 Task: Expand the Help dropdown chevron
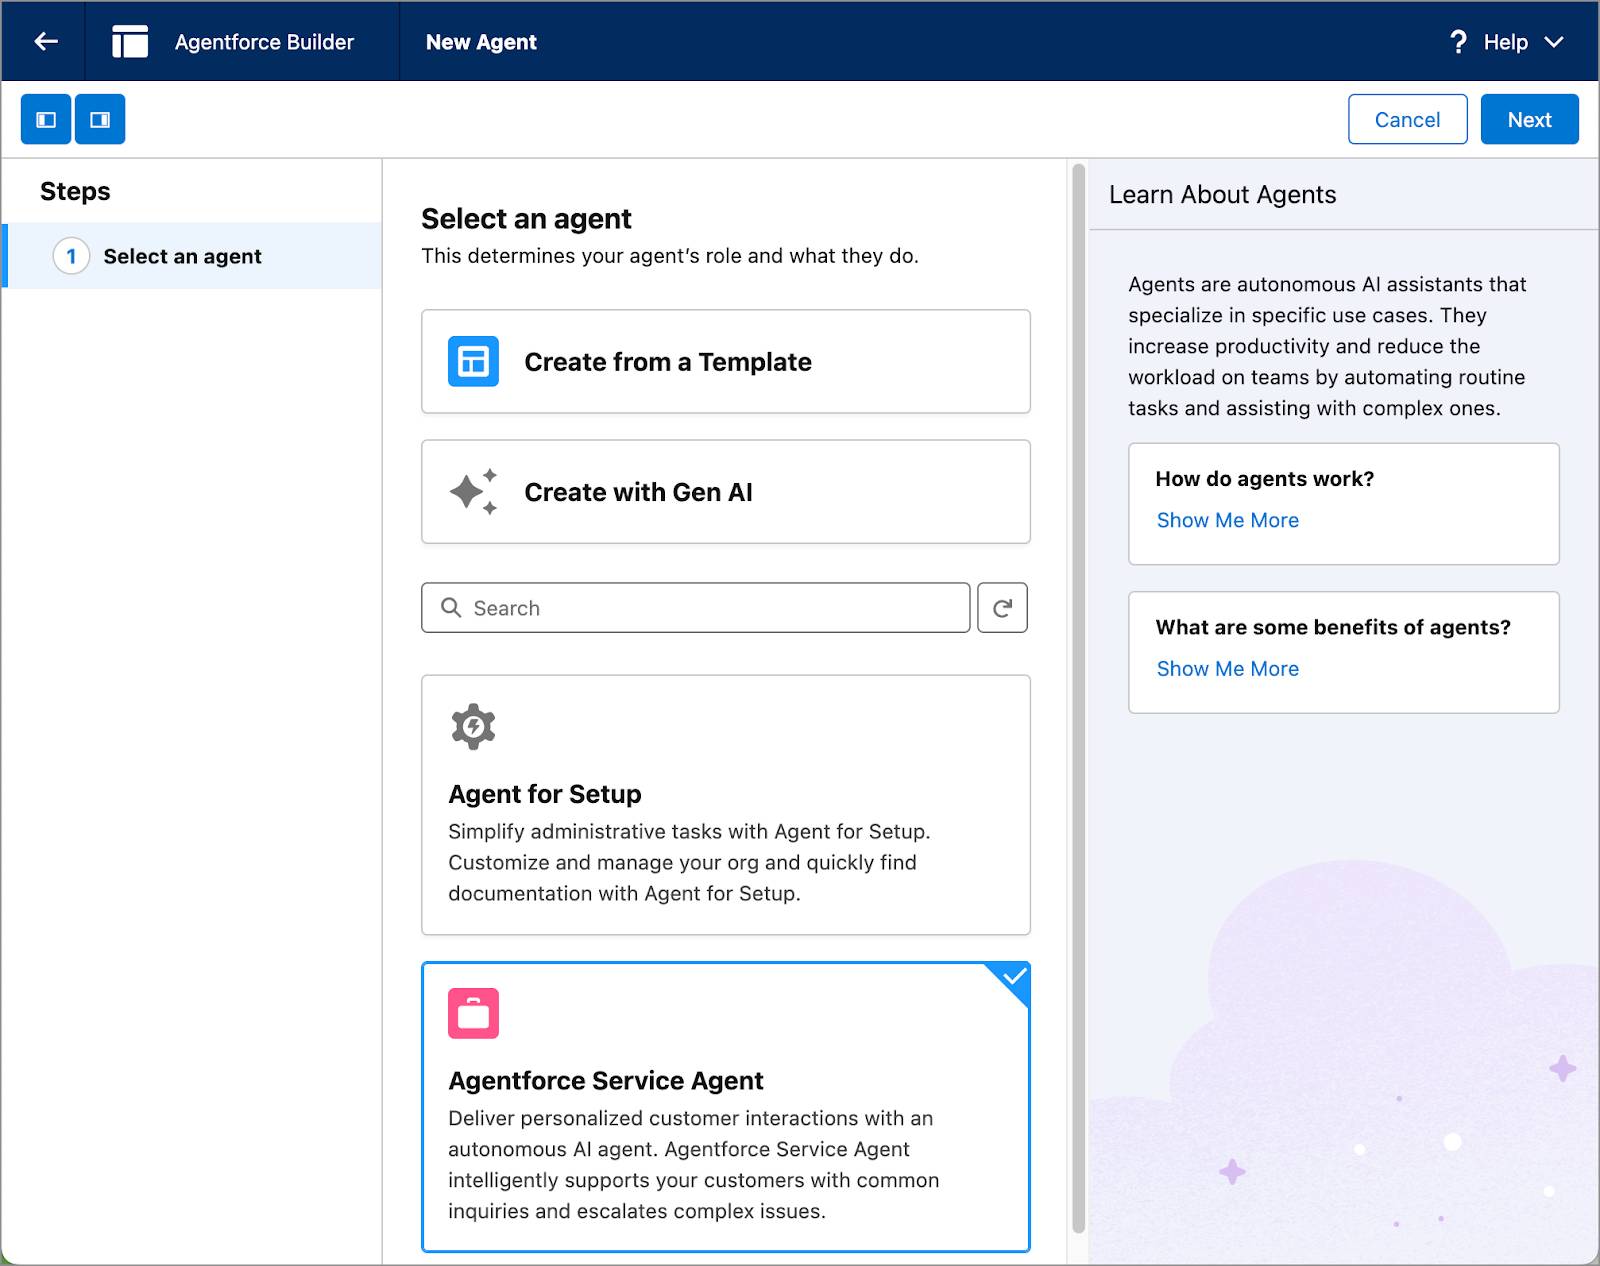click(1554, 42)
